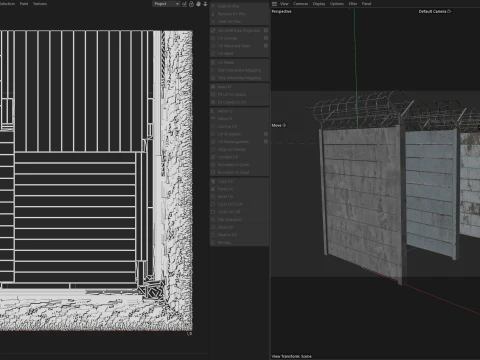The width and height of the screenshot is (480, 360).
Task: Click the Boundary to Circle icon
Action: tap(213, 165)
